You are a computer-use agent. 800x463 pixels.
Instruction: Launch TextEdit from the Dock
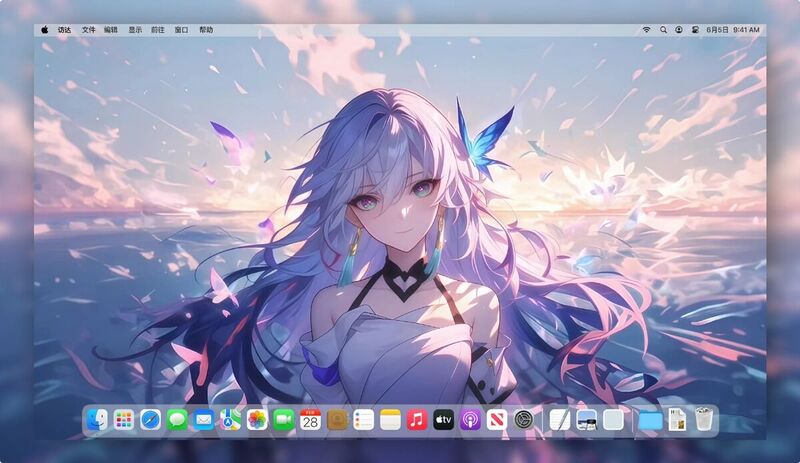560,420
